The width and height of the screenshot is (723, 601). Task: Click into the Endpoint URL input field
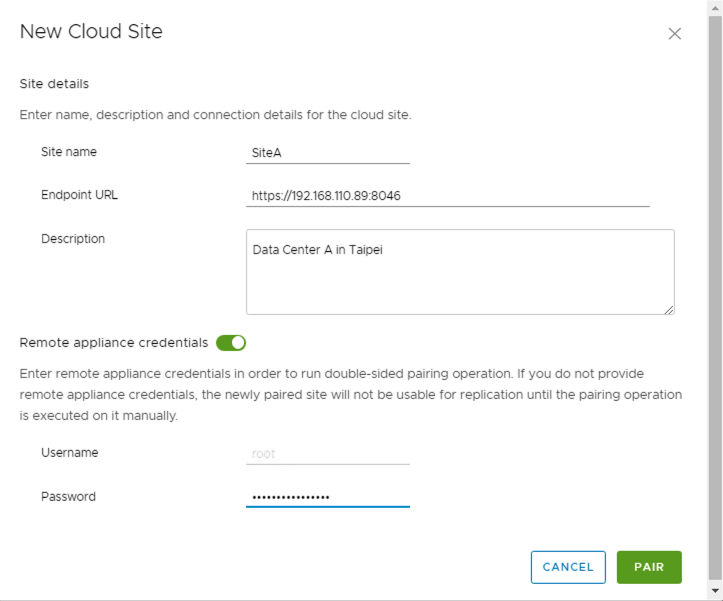pos(447,196)
